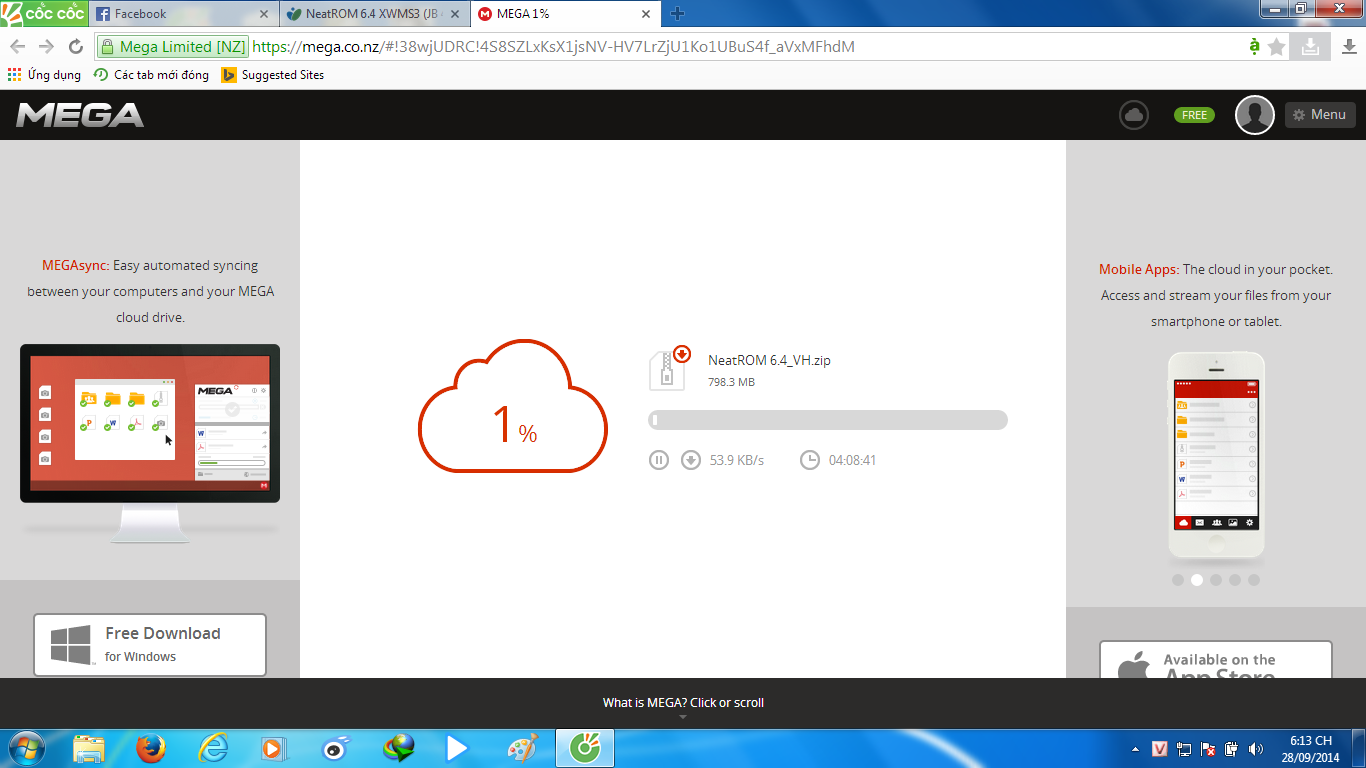Image resolution: width=1366 pixels, height=768 pixels.
Task: Open the orange media player taskbar icon
Action: 272,748
